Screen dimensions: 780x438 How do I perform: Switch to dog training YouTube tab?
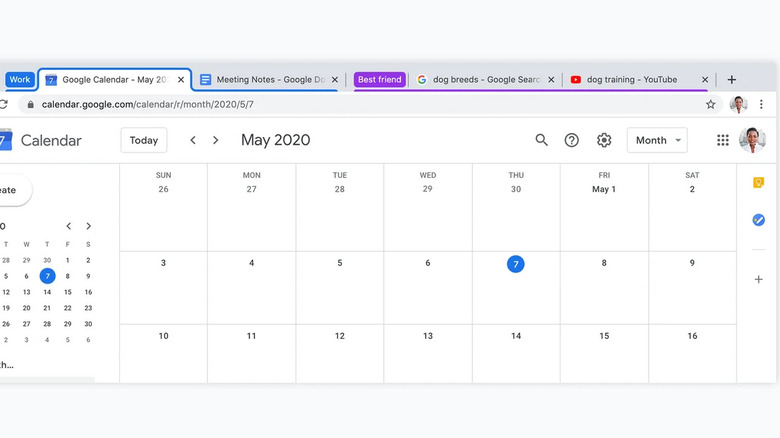tap(639, 80)
